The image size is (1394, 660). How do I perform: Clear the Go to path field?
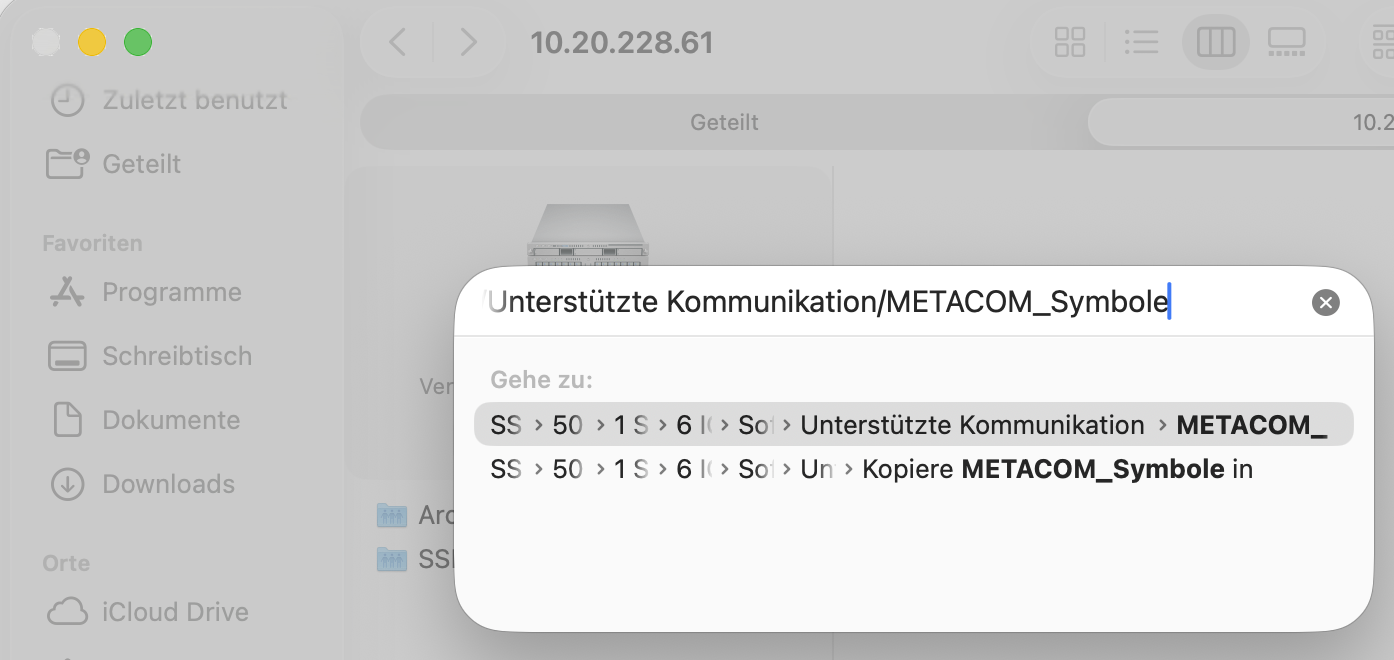tap(1325, 303)
